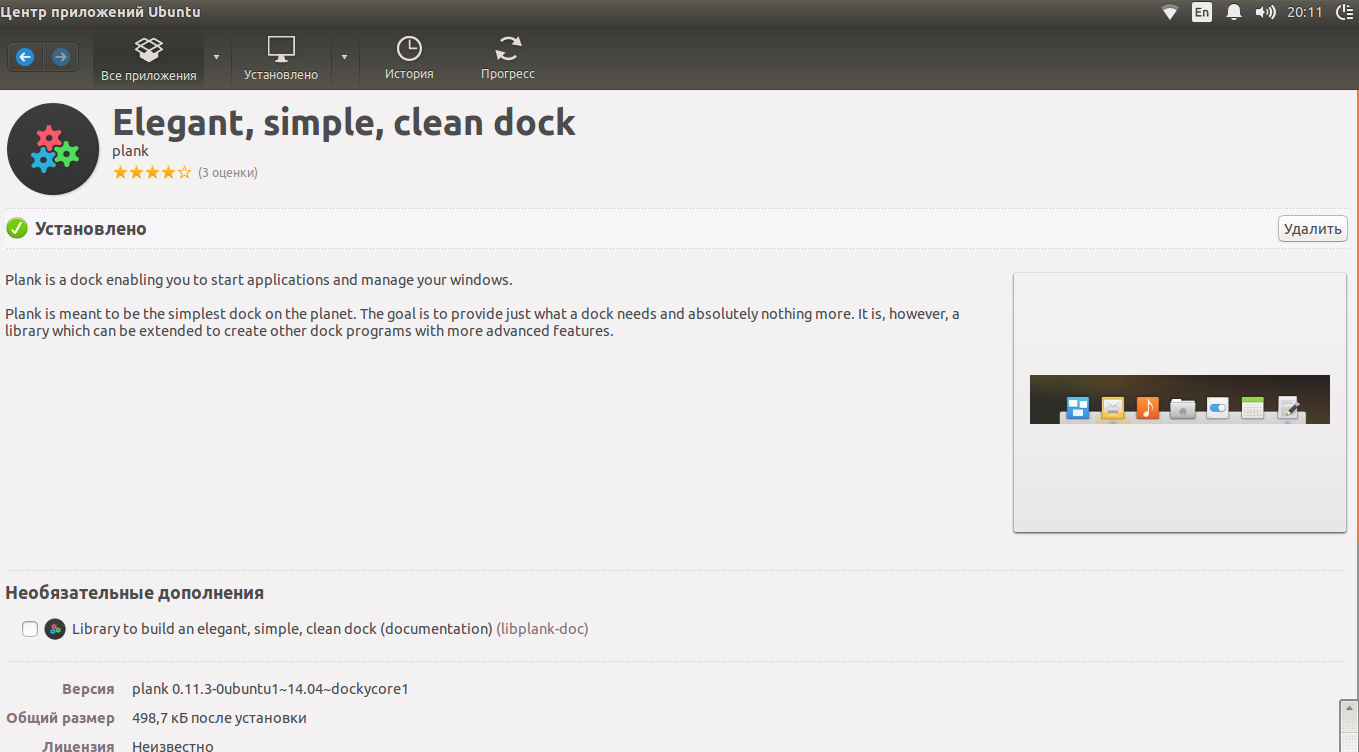The width and height of the screenshot is (1359, 752).
Task: Open the sound volume indicator
Action: (x=1266, y=12)
